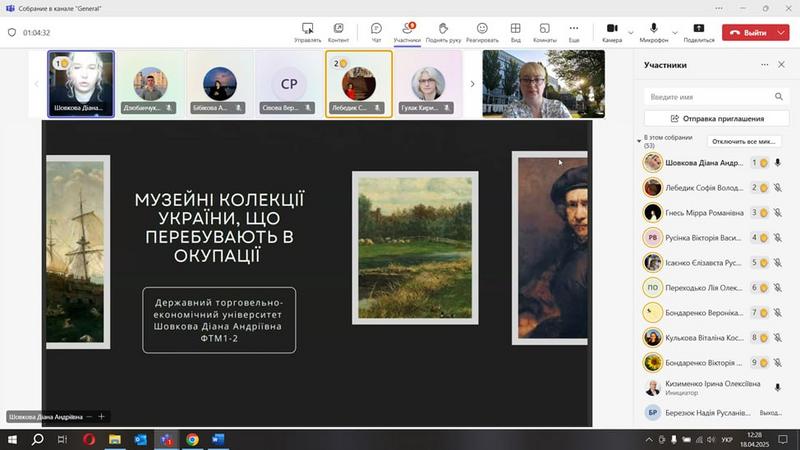The width and height of the screenshot is (800, 450).
Task: Open the Контент toolbar option
Action: click(338, 33)
